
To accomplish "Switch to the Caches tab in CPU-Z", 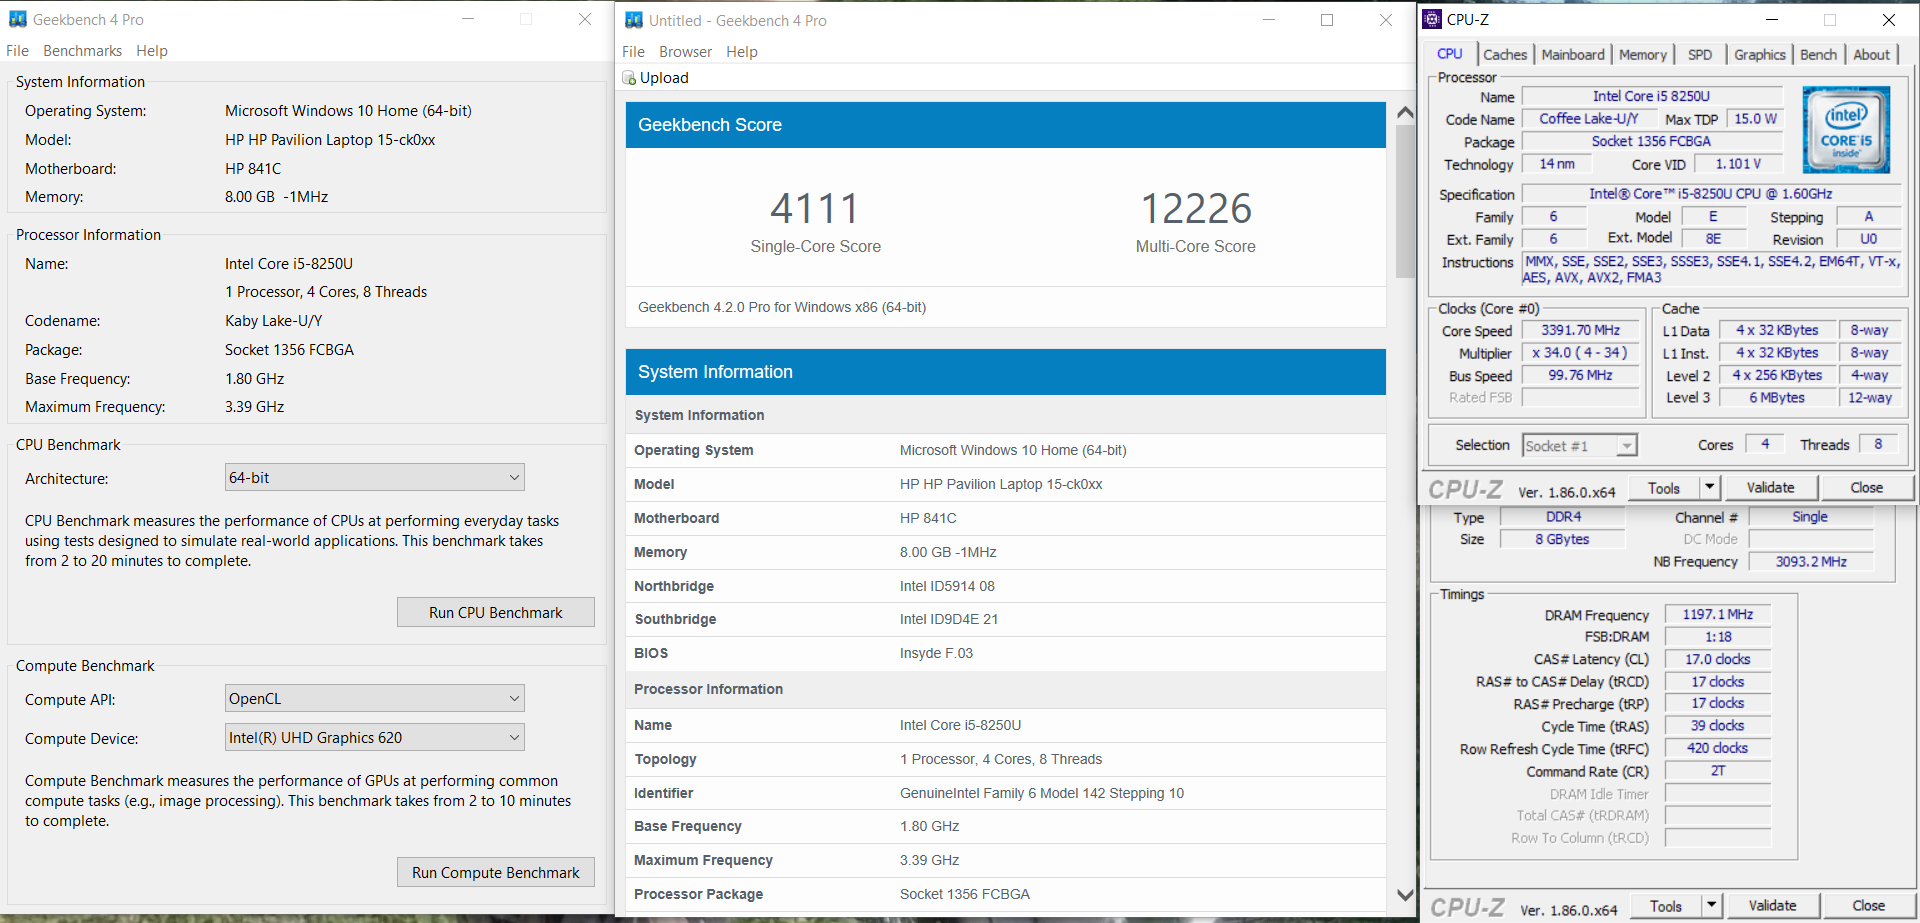I will 1504,55.
